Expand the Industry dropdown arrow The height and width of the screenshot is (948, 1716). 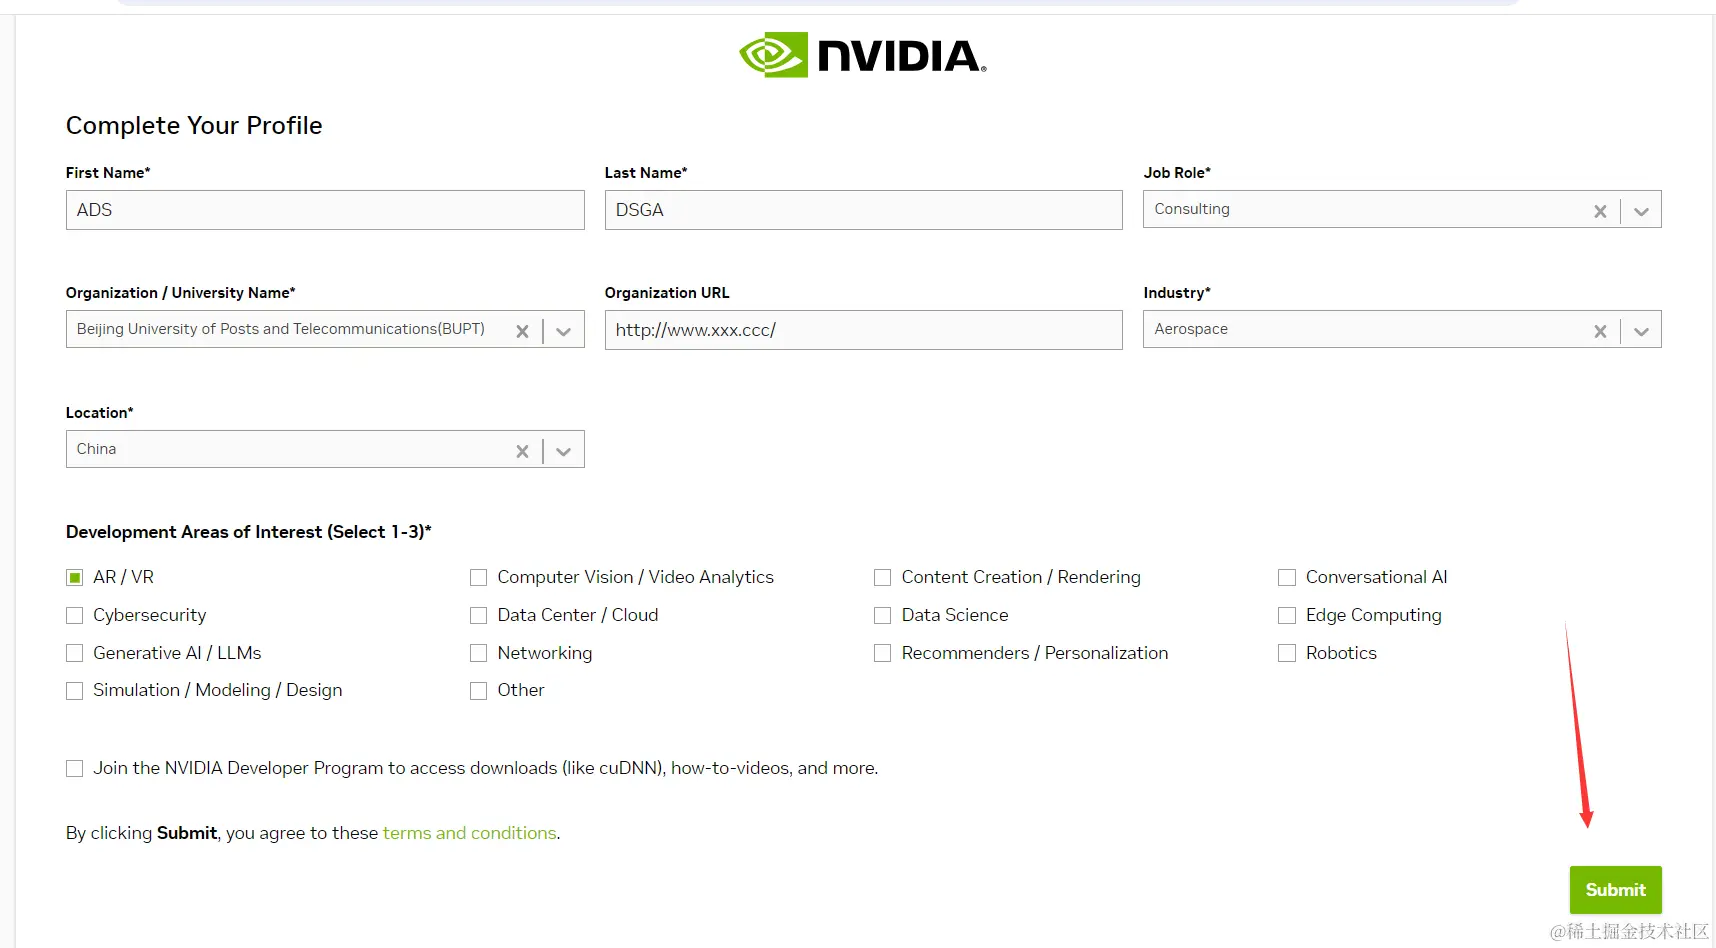click(1641, 331)
